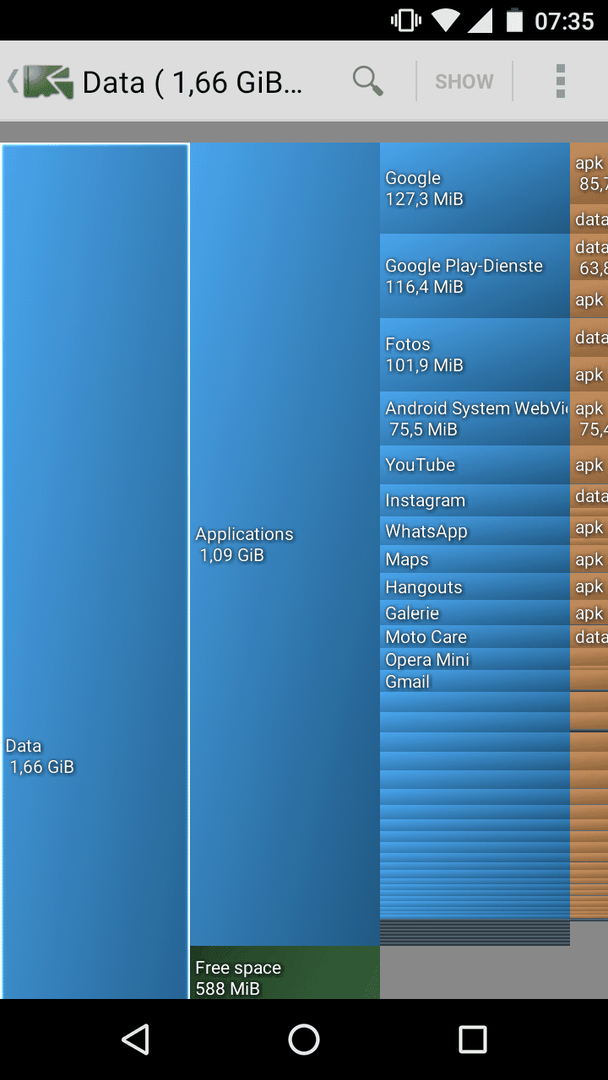Select the data block next to Moto Care
Screen dimensions: 608x1080
589,636
